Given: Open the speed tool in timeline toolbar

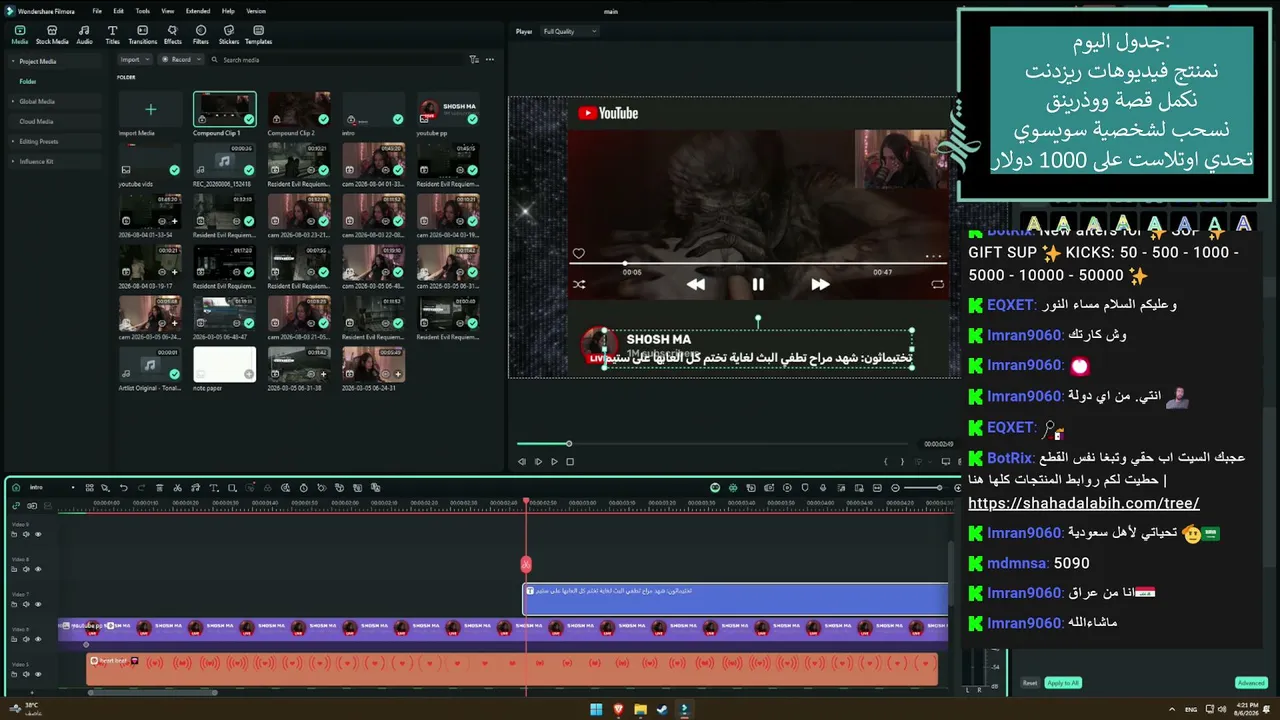Looking at the screenshot, I should (x=304, y=488).
